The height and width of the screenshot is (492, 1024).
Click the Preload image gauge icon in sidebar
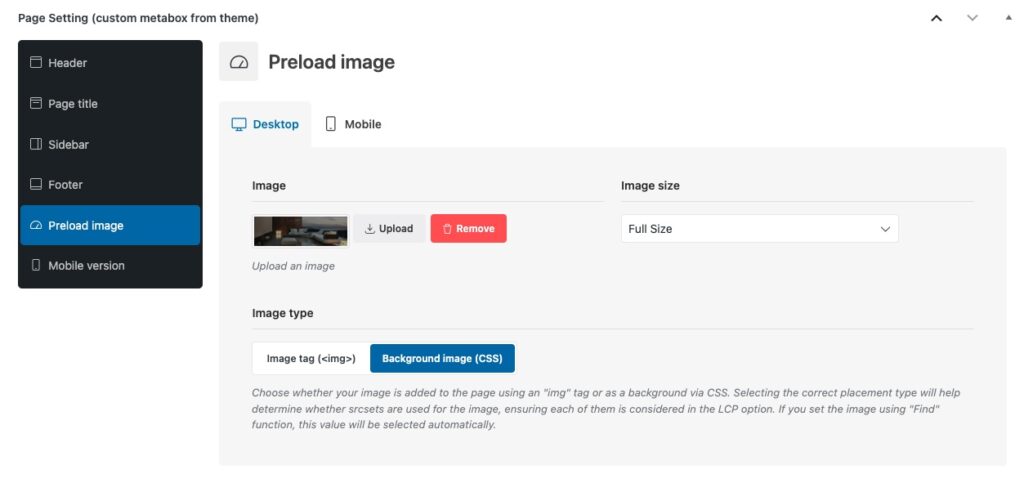click(36, 226)
